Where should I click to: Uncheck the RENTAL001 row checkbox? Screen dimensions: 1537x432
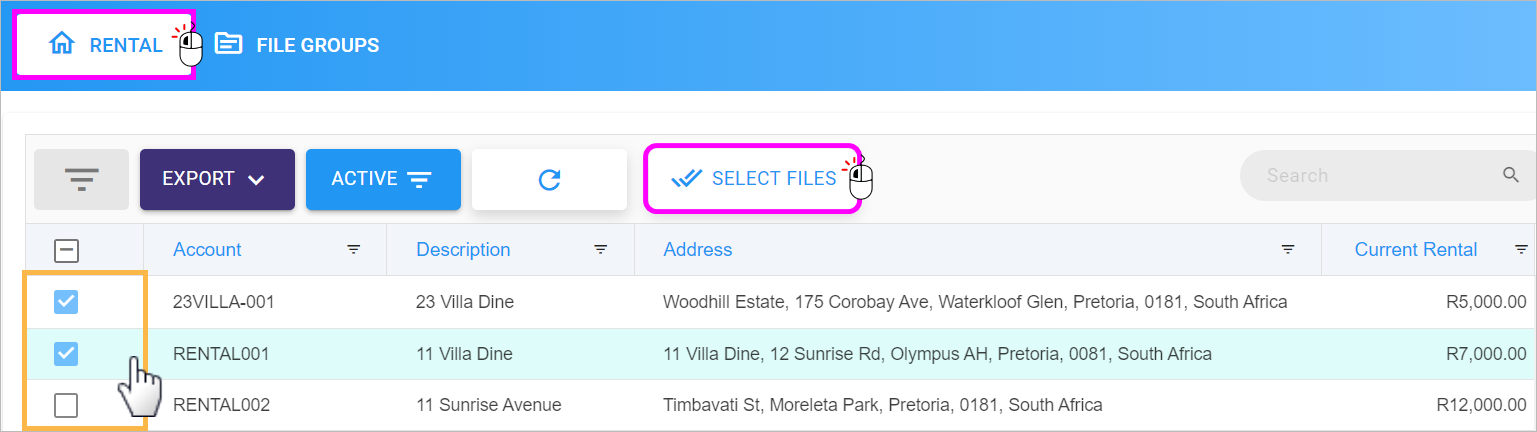coord(66,353)
